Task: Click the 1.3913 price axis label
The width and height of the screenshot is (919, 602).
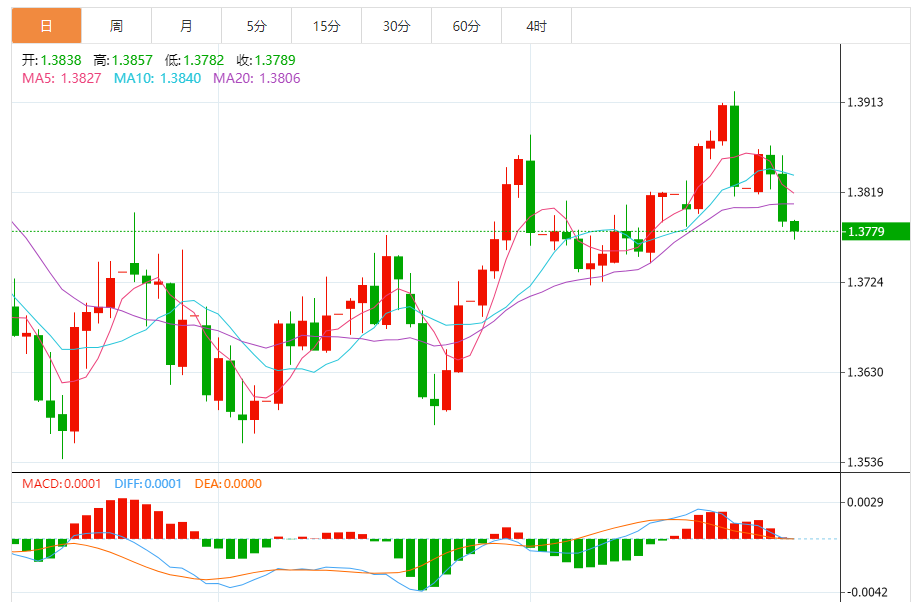Action: [x=865, y=102]
